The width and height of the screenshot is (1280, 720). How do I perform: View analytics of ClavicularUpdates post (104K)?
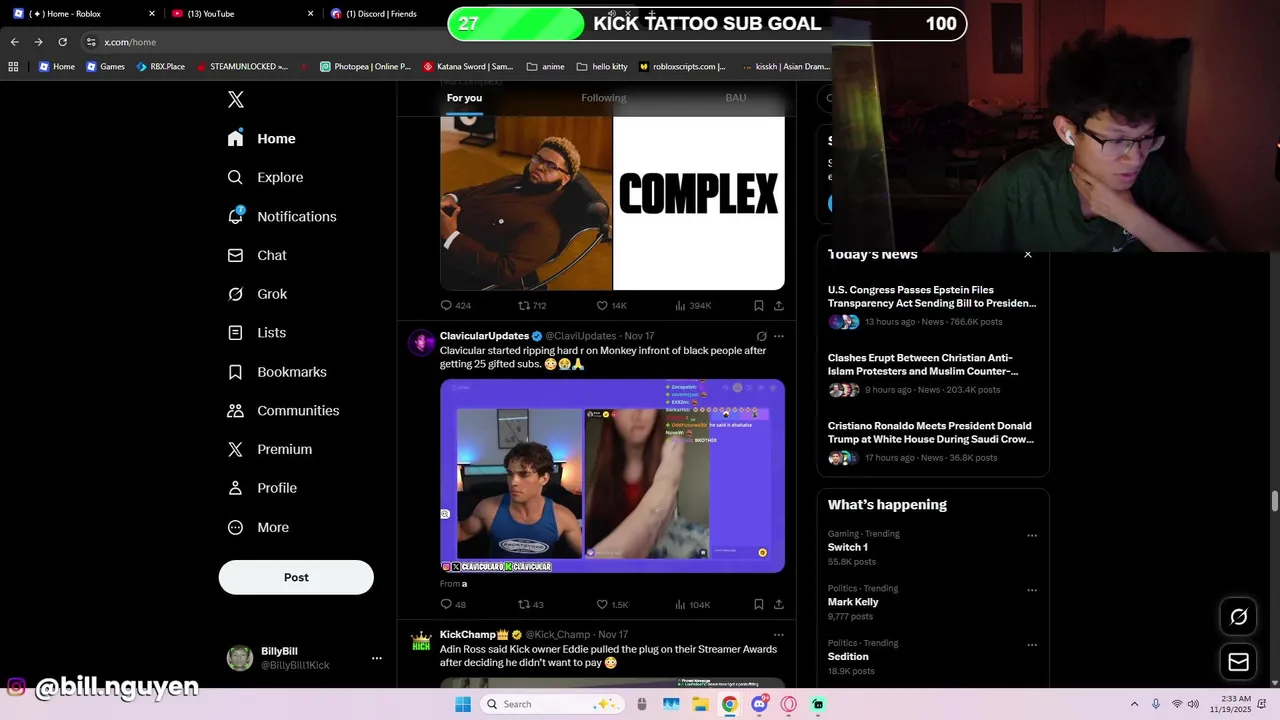pos(693,604)
